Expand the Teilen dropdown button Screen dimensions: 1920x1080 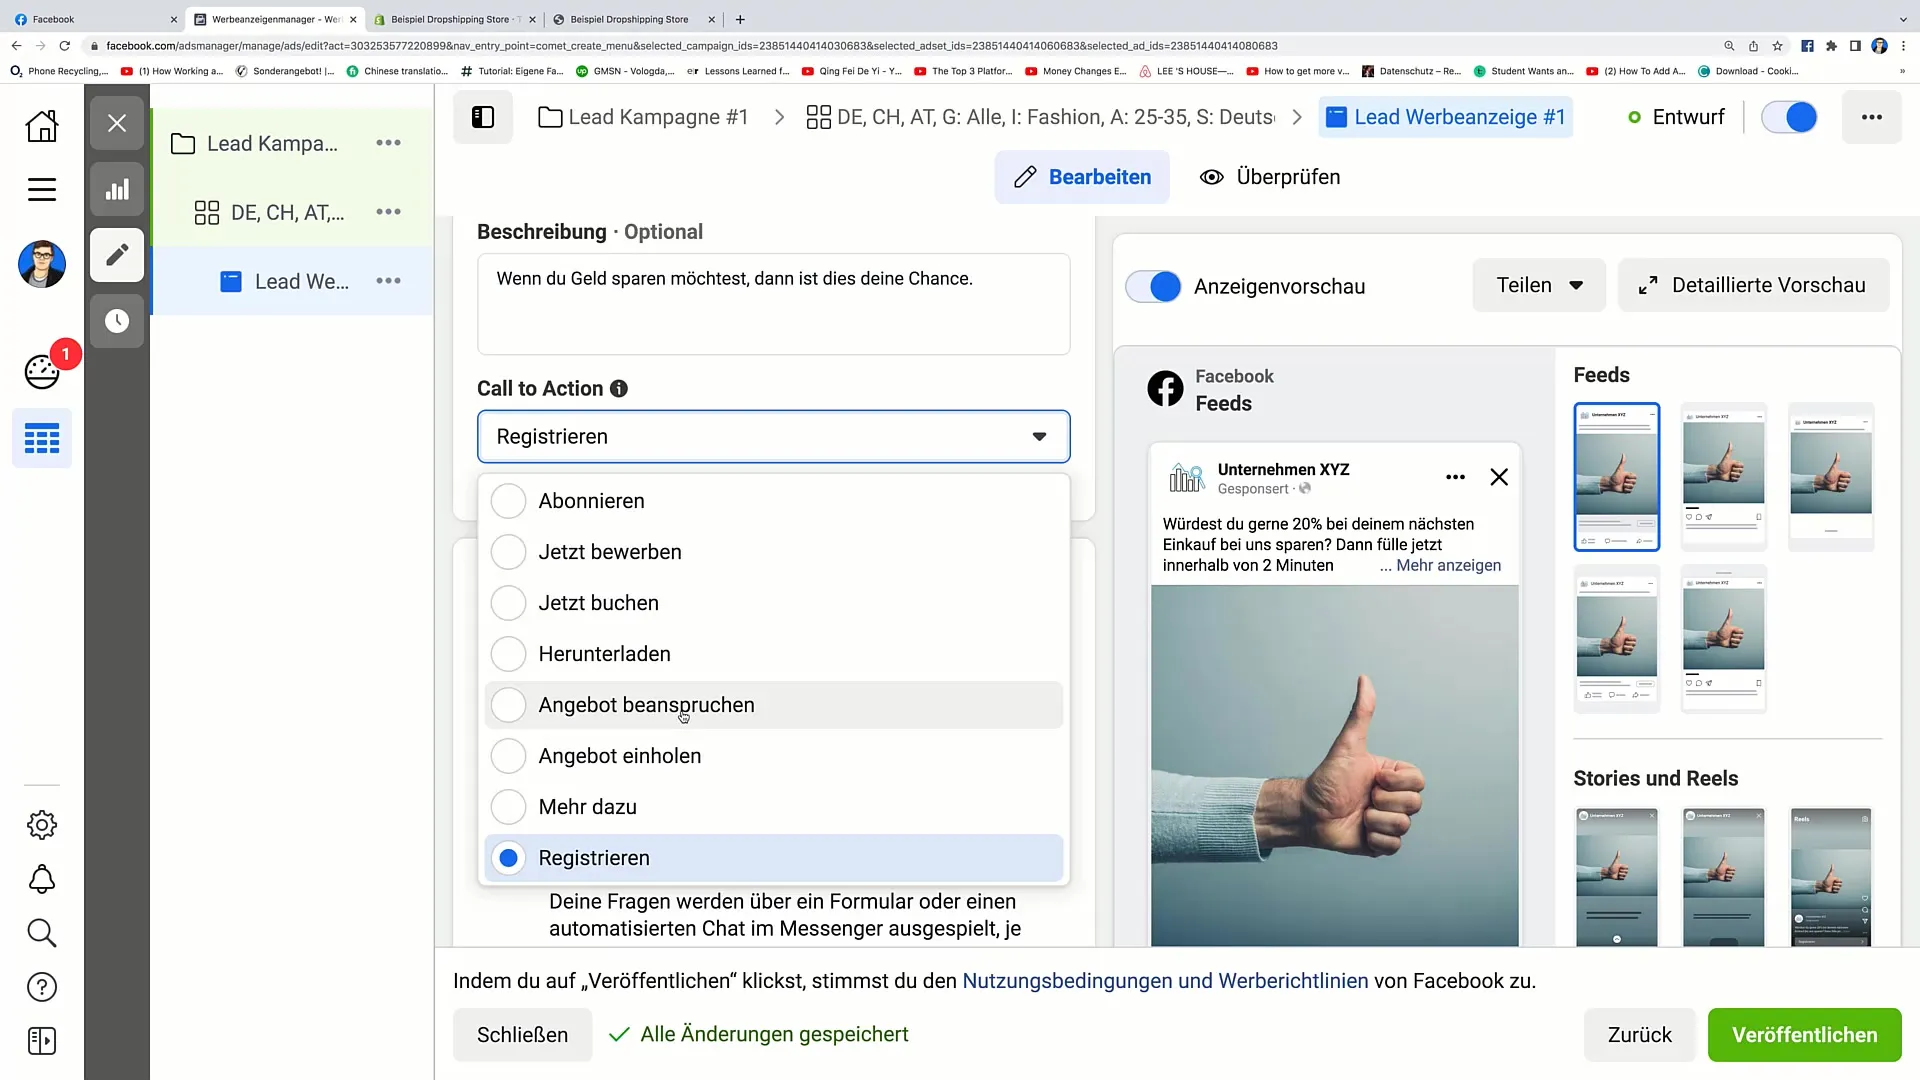click(x=1539, y=285)
